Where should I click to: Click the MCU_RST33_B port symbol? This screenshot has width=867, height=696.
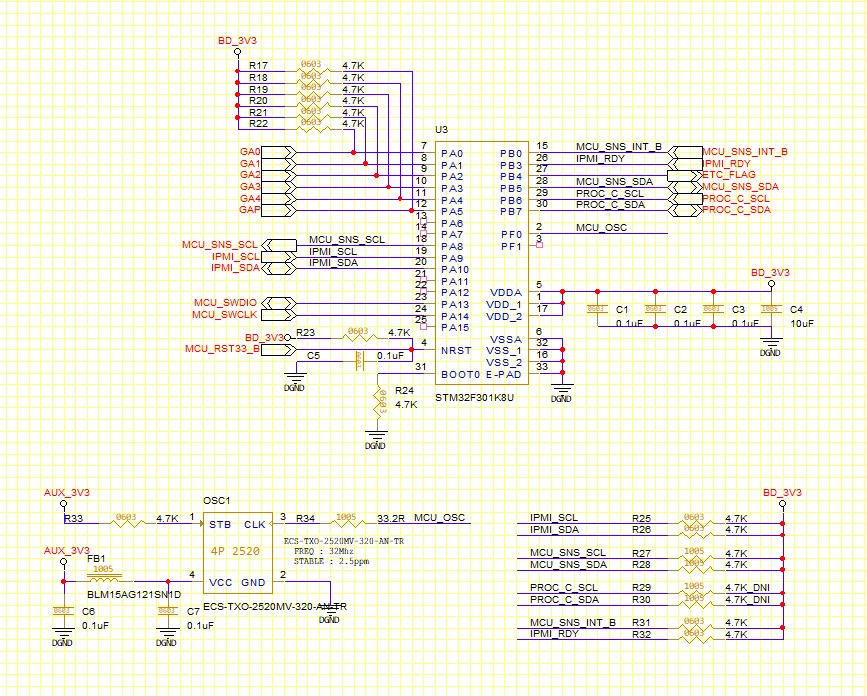(x=278, y=349)
